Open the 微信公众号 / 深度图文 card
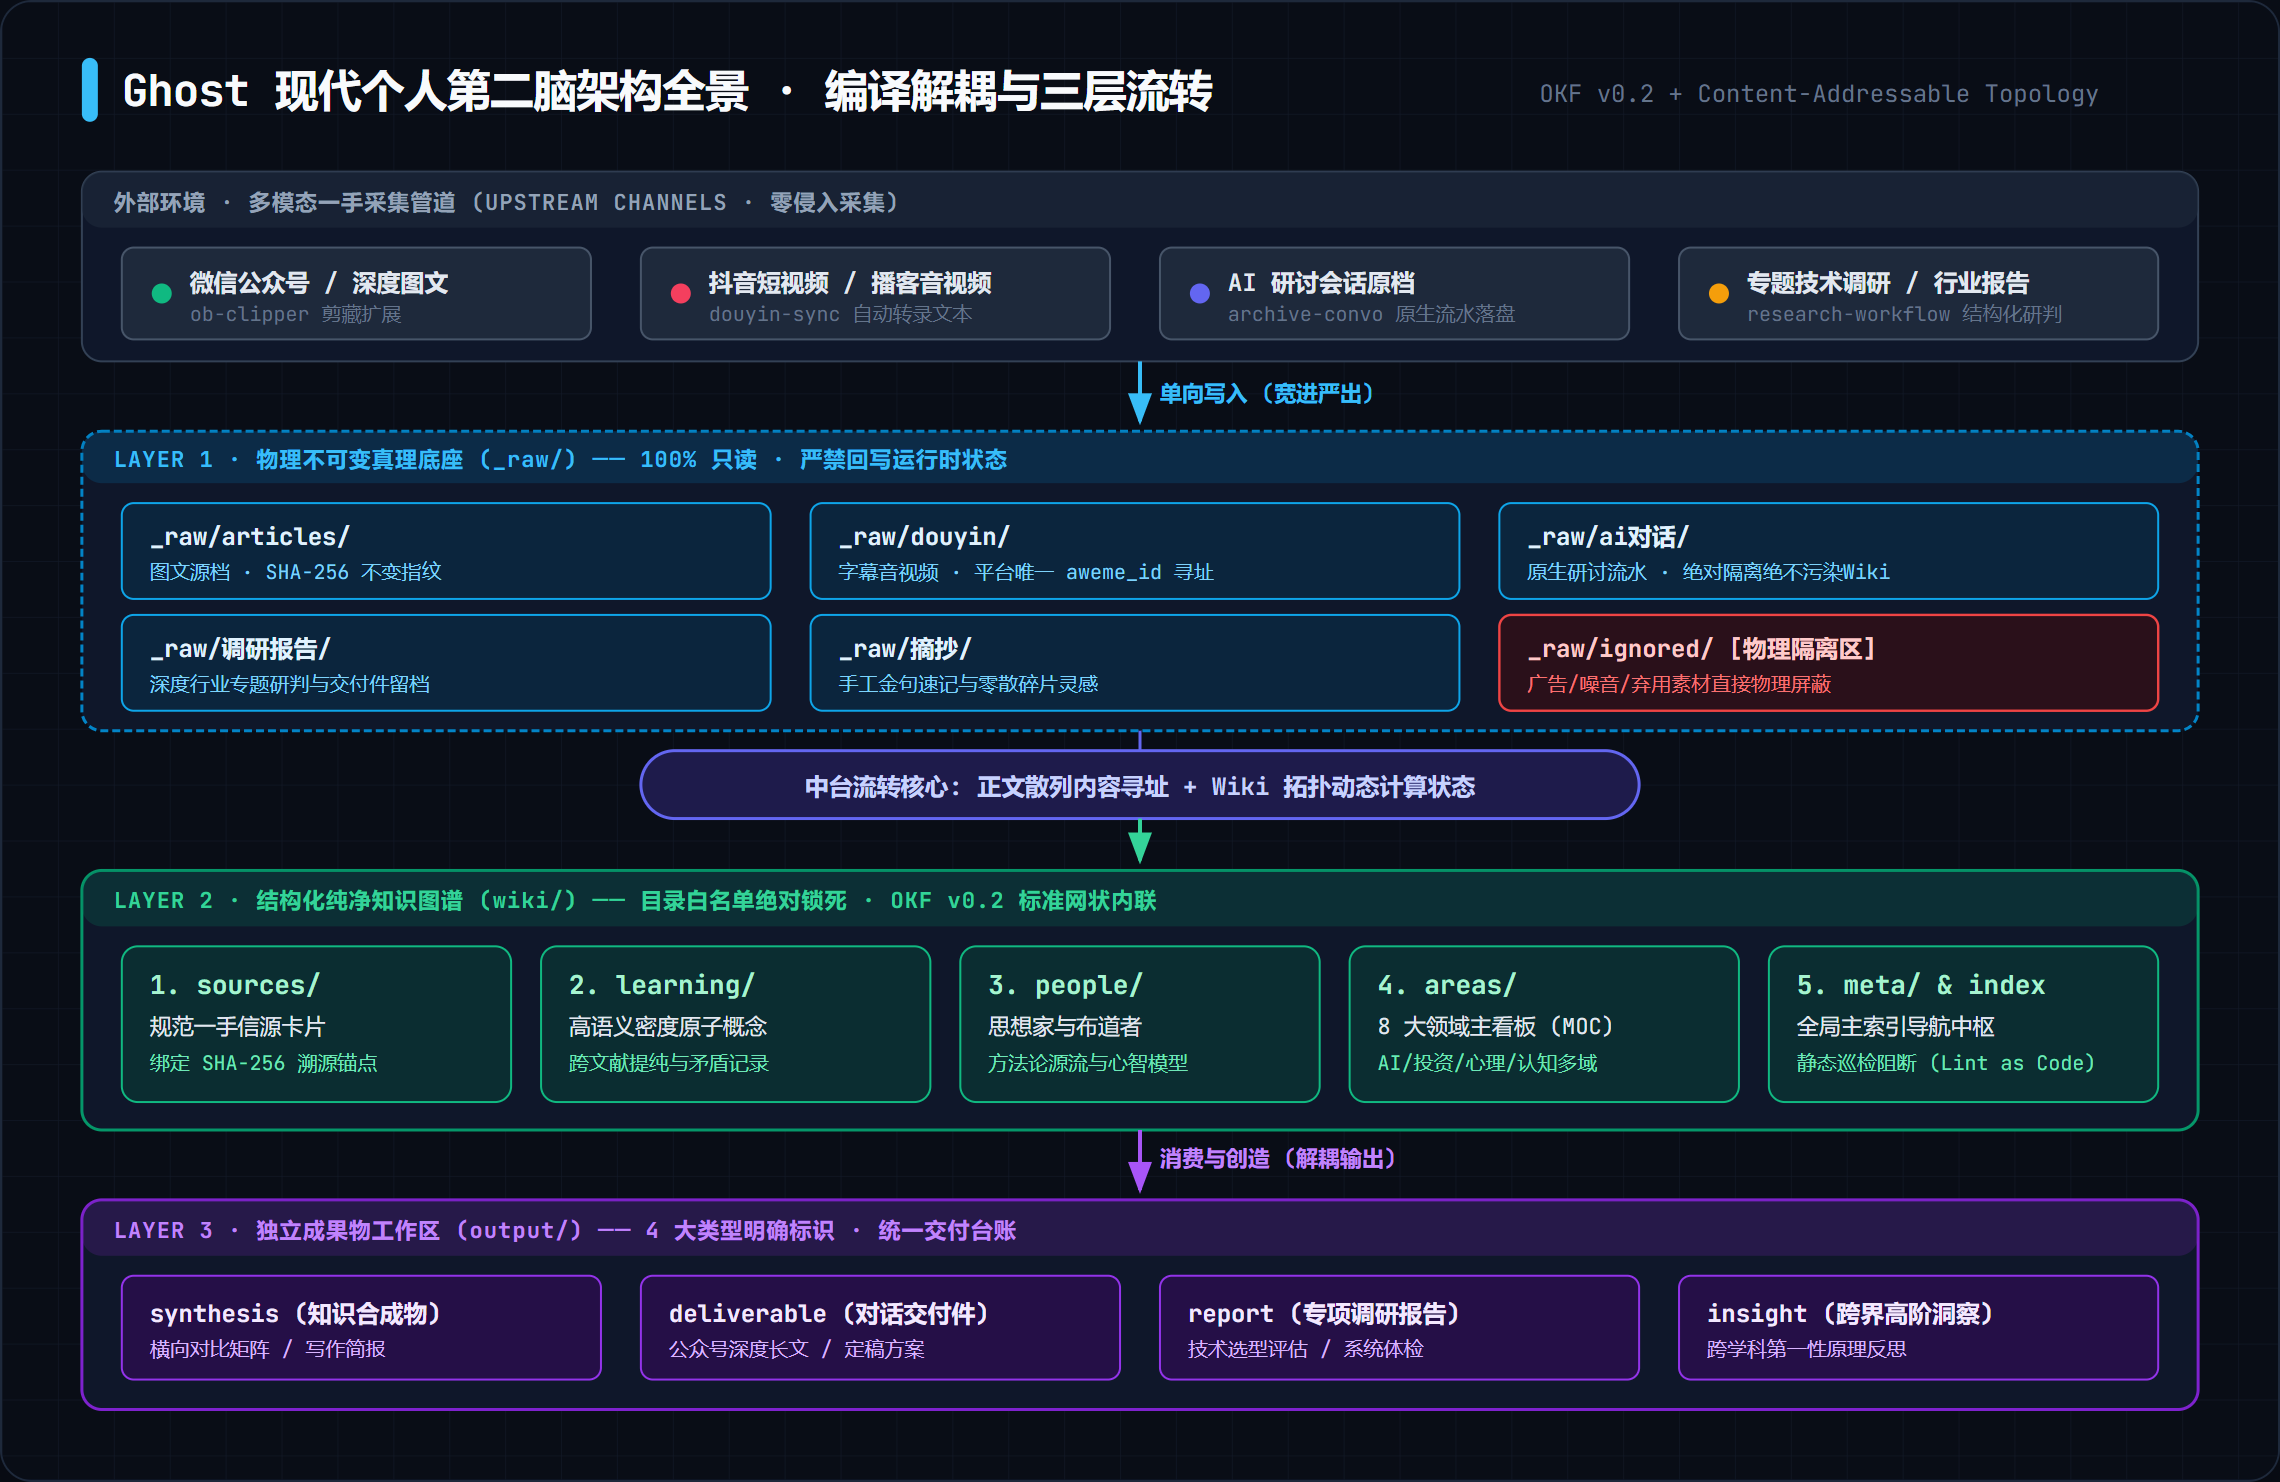 (356, 293)
